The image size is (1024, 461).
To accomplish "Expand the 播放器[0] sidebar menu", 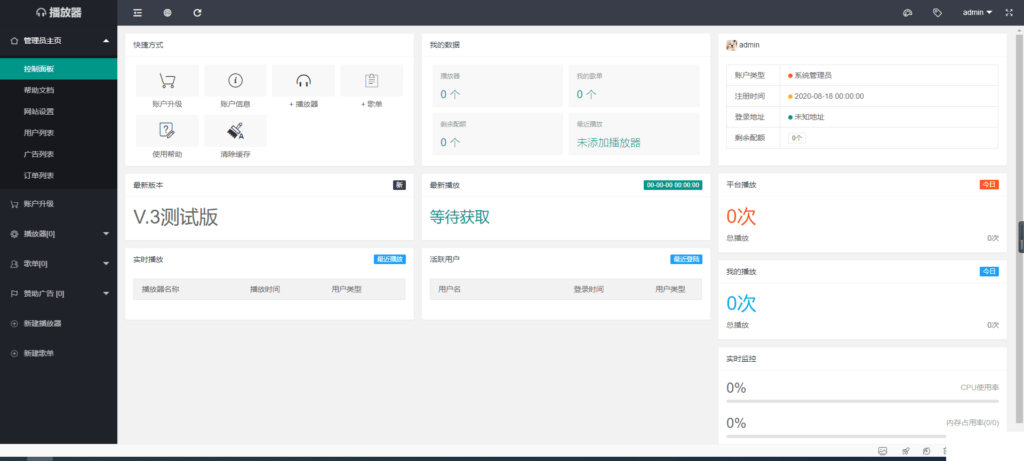I will [58, 234].
